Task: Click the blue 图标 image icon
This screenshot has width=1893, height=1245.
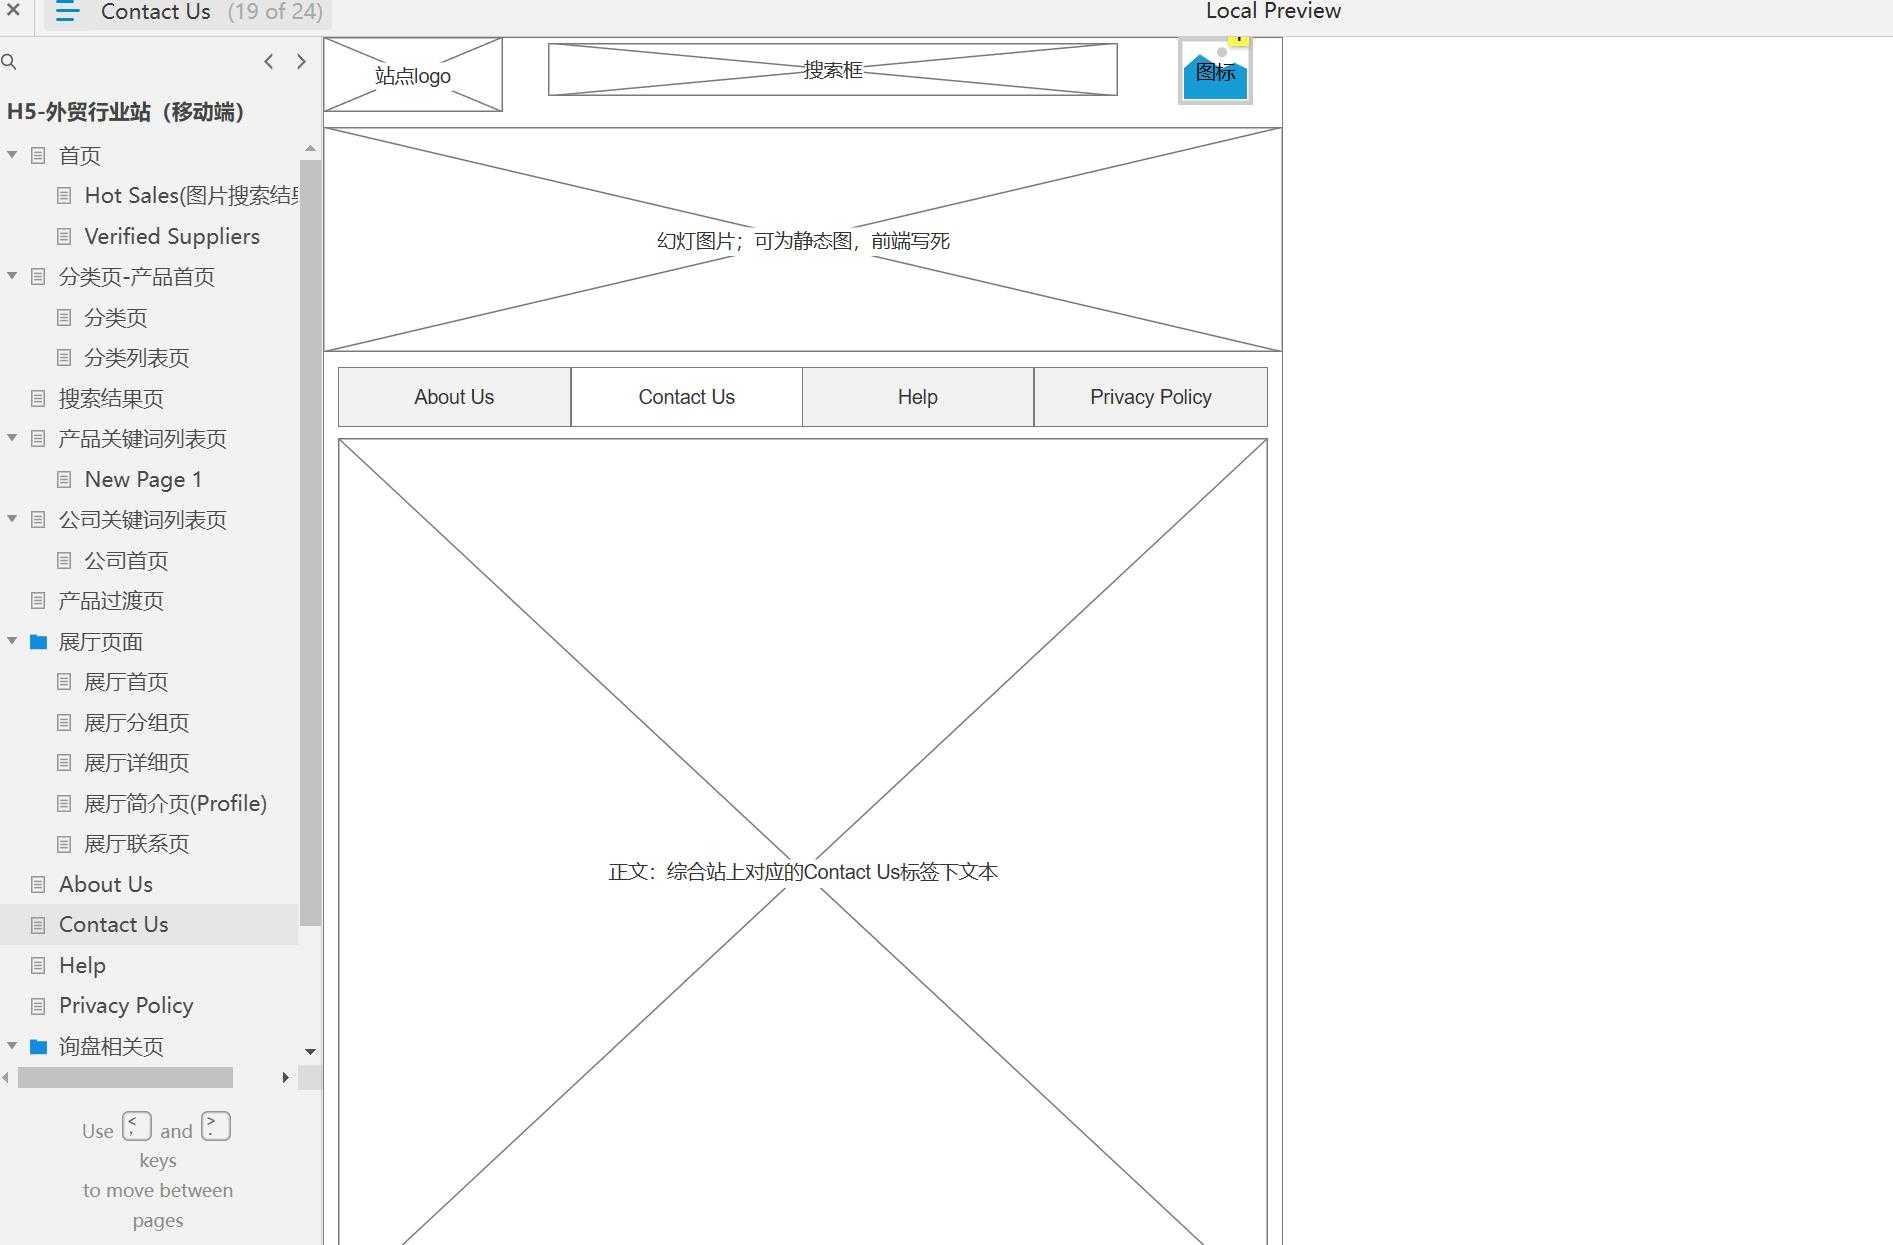Action: pos(1215,73)
